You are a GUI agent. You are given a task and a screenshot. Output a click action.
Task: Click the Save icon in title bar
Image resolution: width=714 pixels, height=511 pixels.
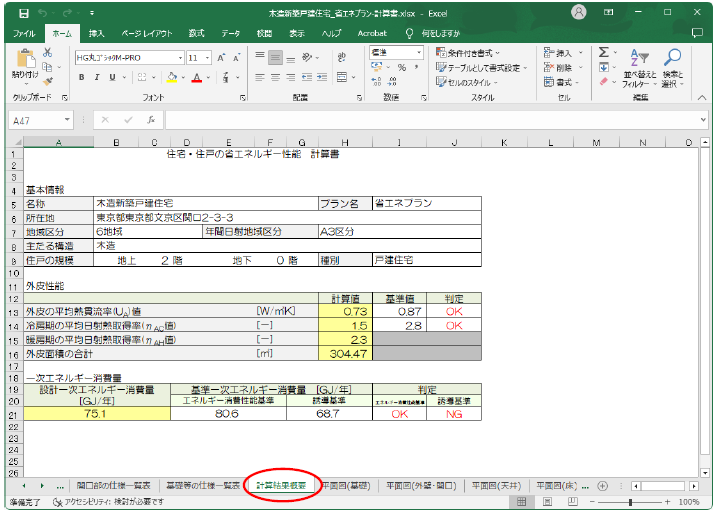[x=24, y=13]
